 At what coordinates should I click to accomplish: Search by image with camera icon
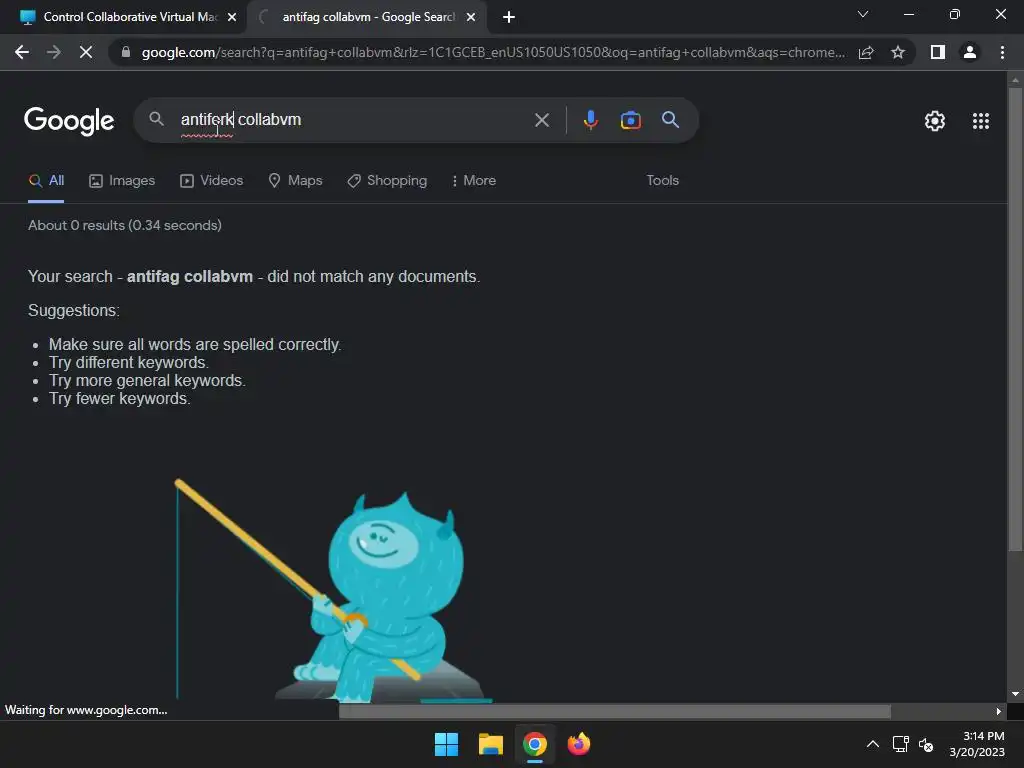pyautogui.click(x=630, y=120)
